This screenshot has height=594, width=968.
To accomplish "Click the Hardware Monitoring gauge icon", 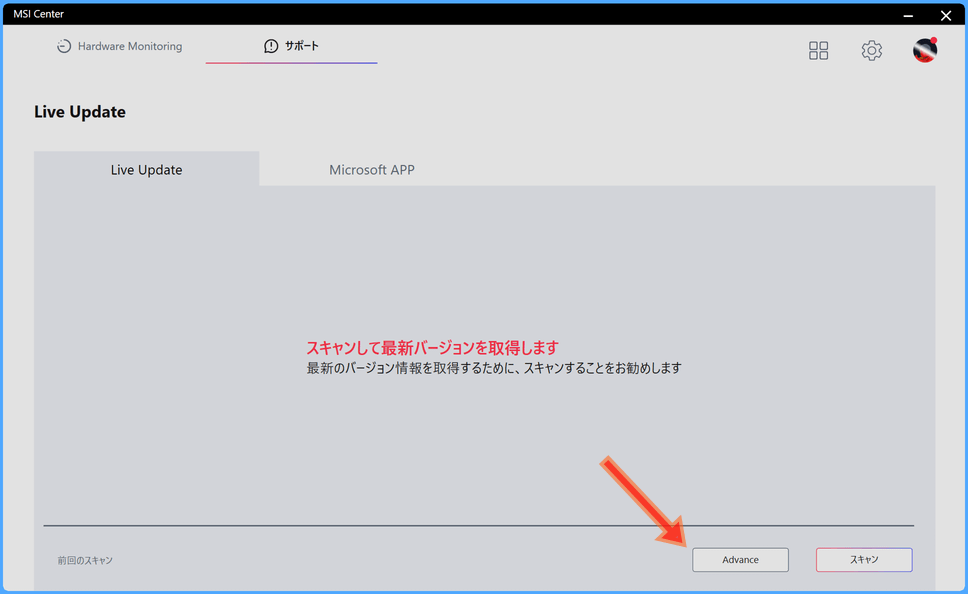I will [64, 46].
